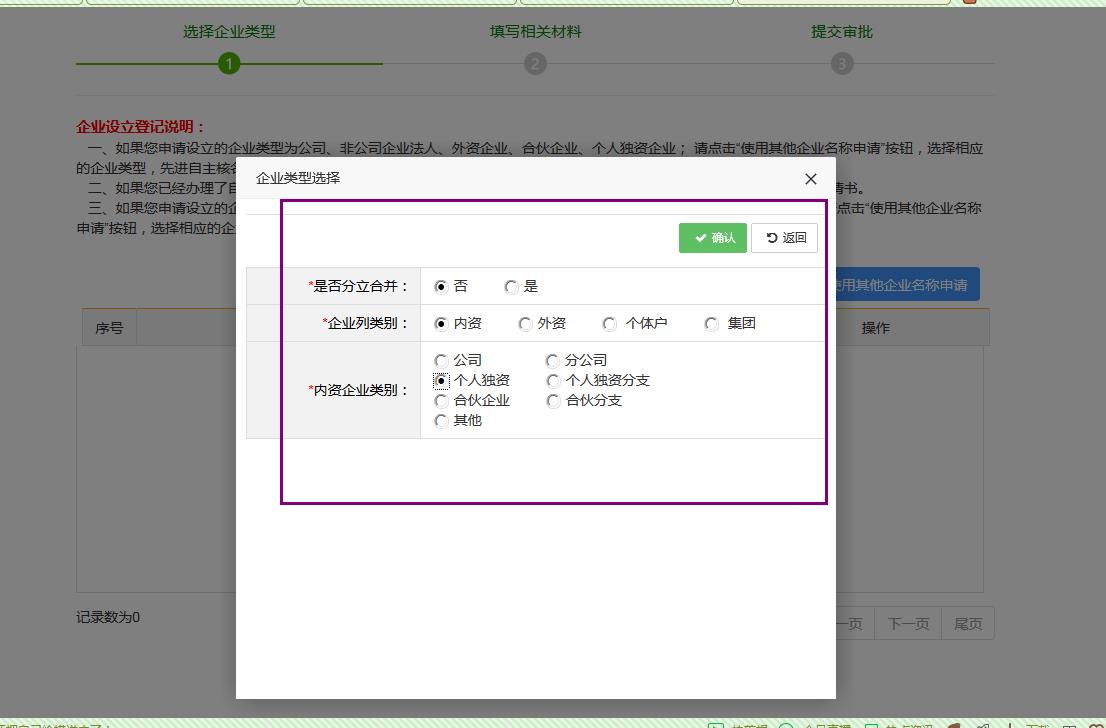
Task: Select 合伙分支 radio button
Action: (x=553, y=401)
